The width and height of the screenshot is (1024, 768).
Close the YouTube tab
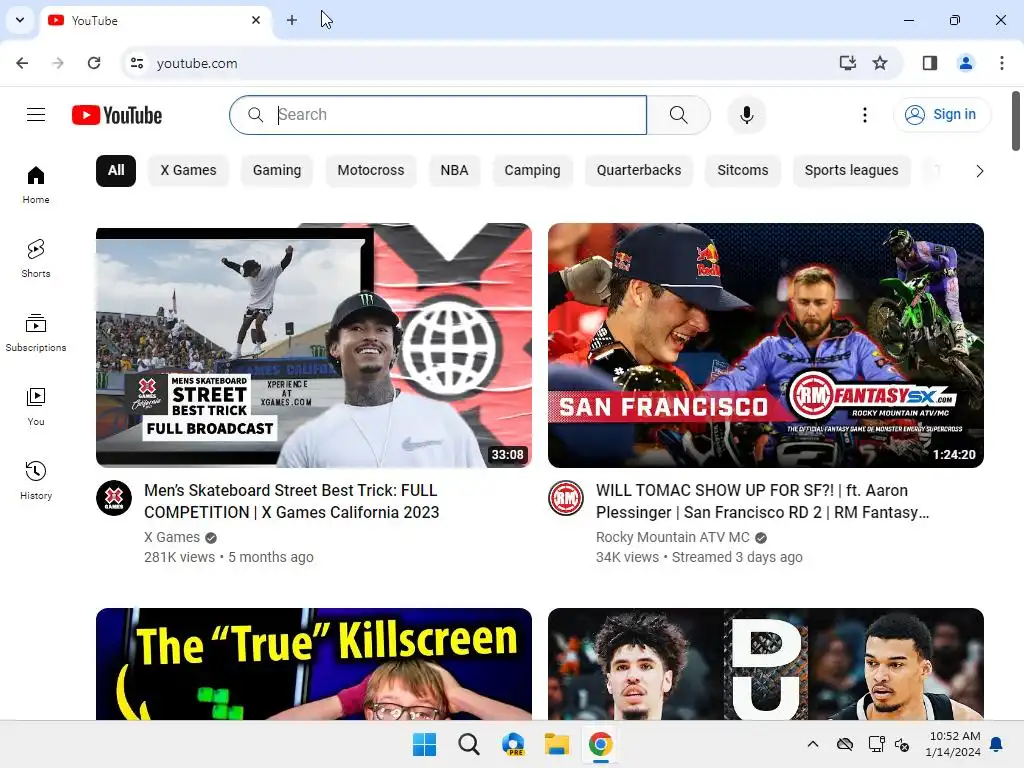[x=256, y=20]
